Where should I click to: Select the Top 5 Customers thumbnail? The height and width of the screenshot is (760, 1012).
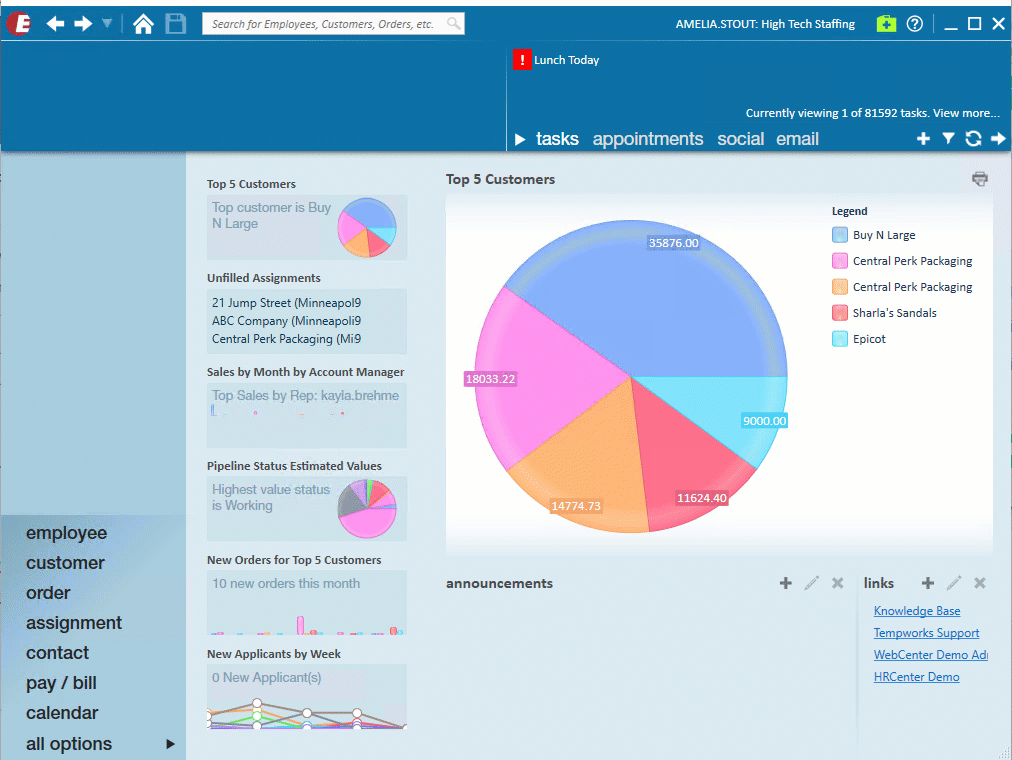click(307, 228)
